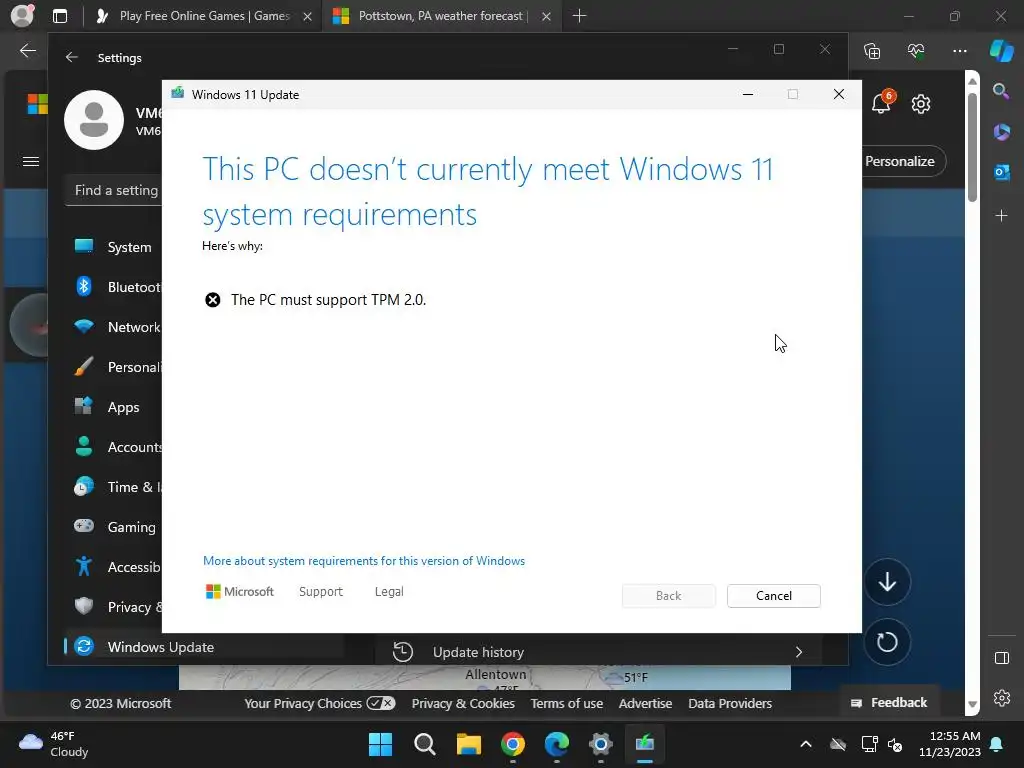The width and height of the screenshot is (1024, 768).
Task: Open Edge profile avatar
Action: 22,16
